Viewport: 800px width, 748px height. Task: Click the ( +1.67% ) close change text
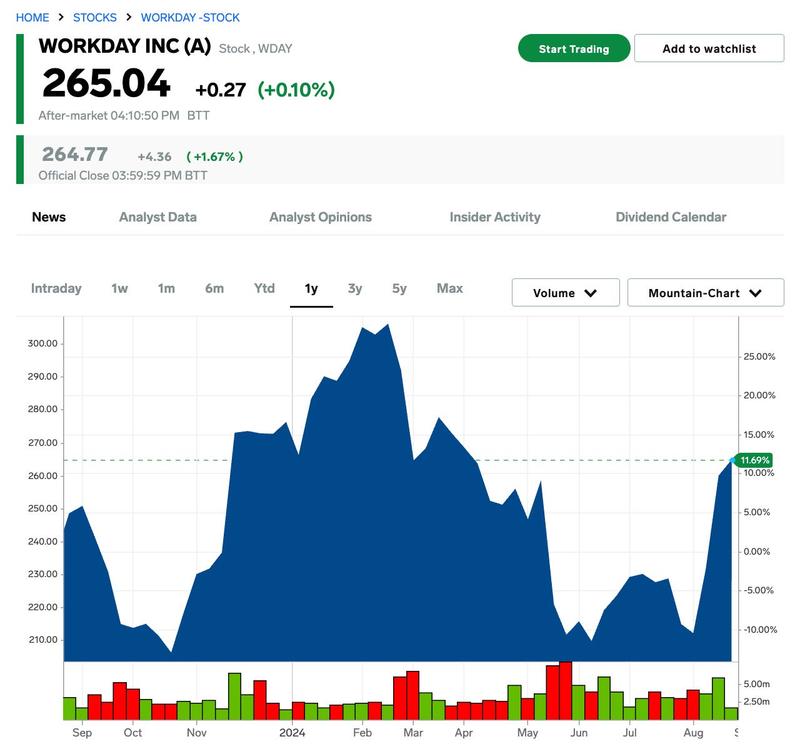(x=215, y=157)
